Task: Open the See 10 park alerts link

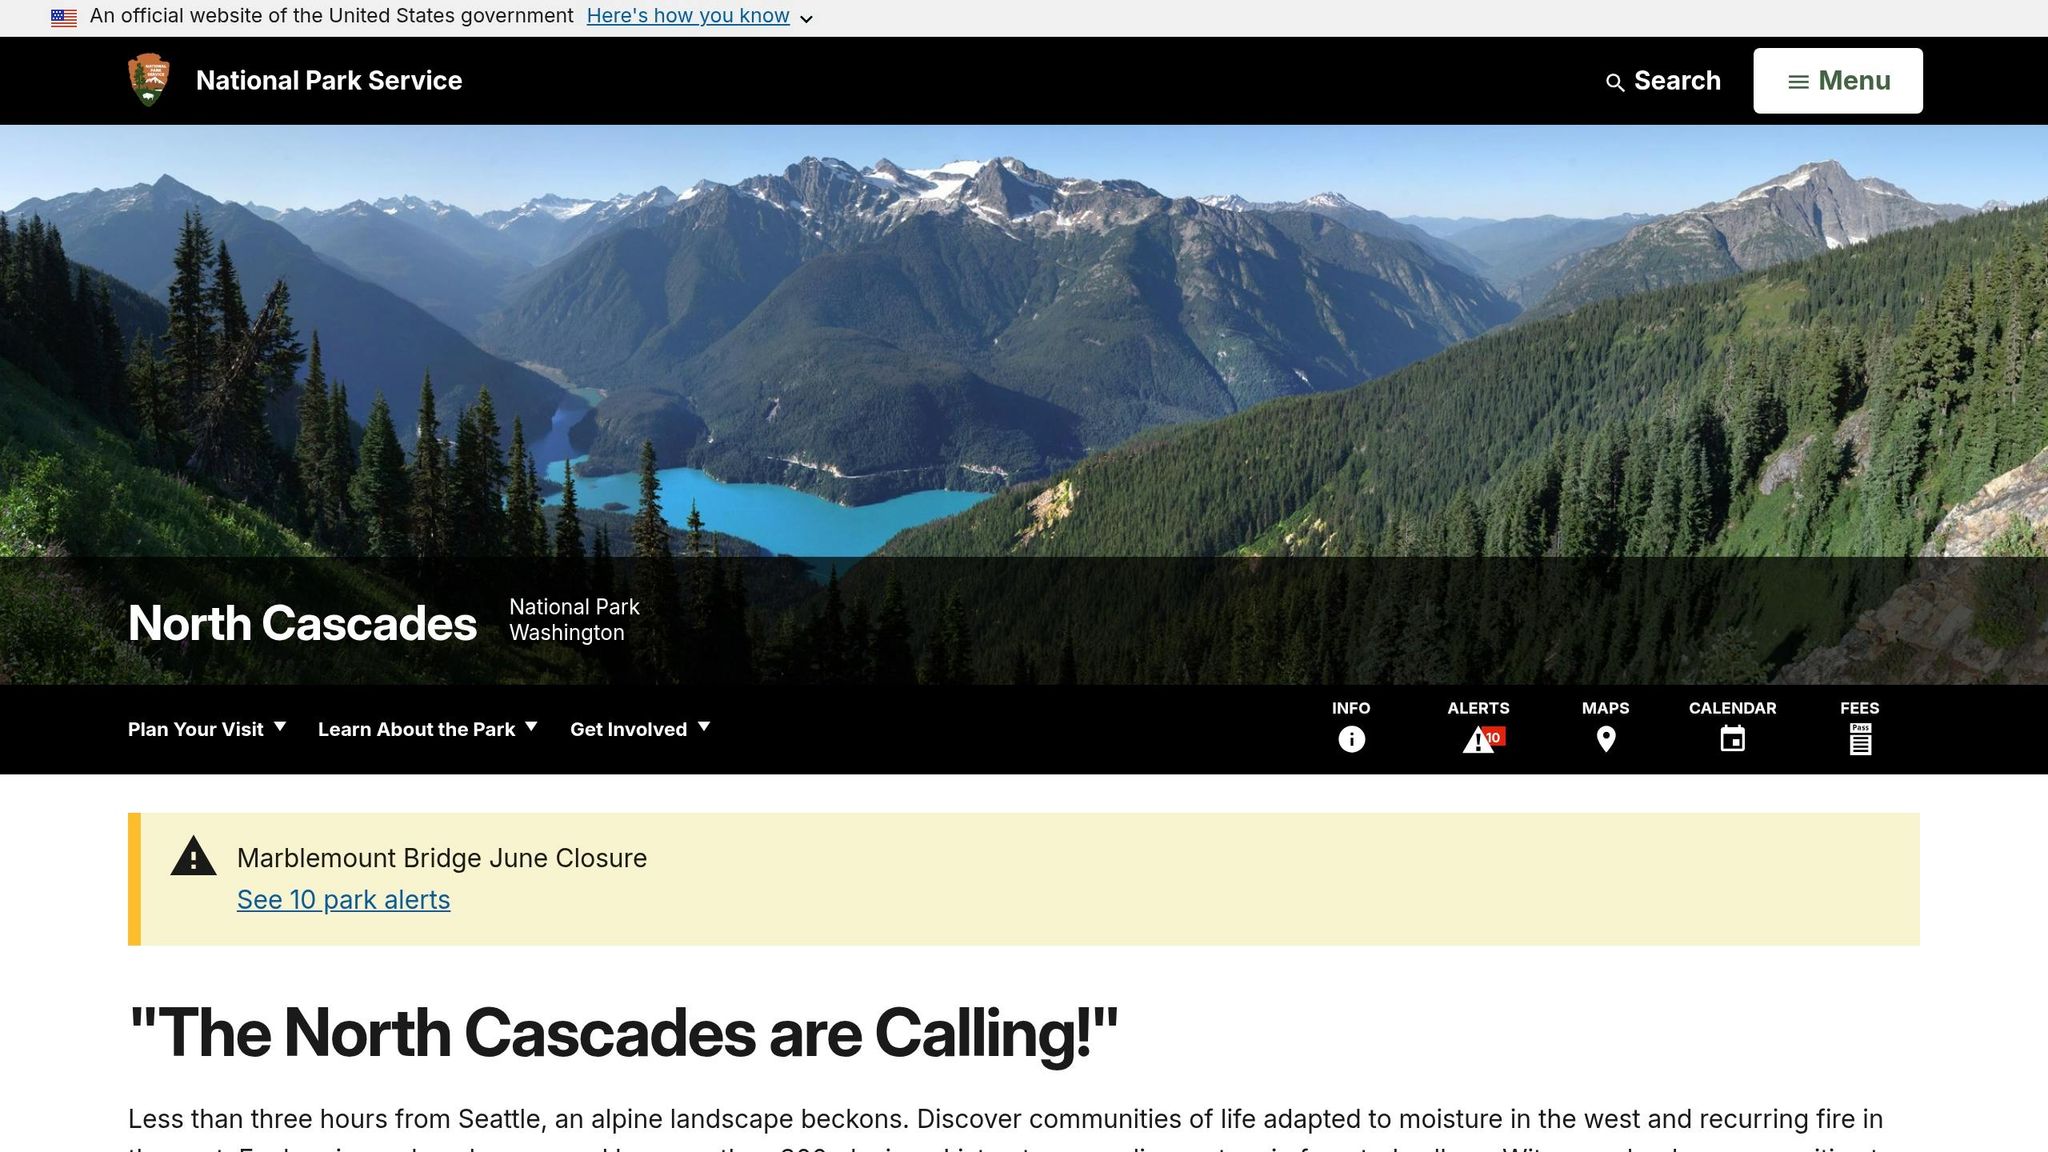Action: [343, 900]
